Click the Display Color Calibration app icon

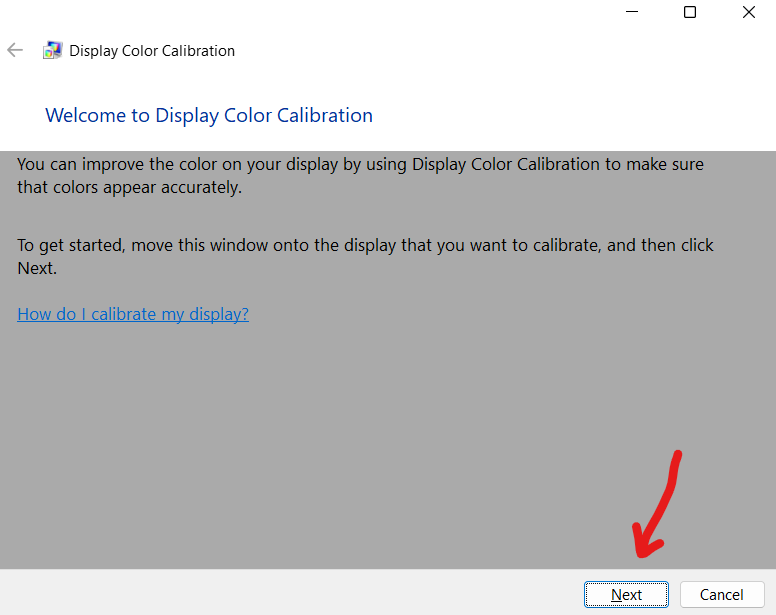coord(52,50)
